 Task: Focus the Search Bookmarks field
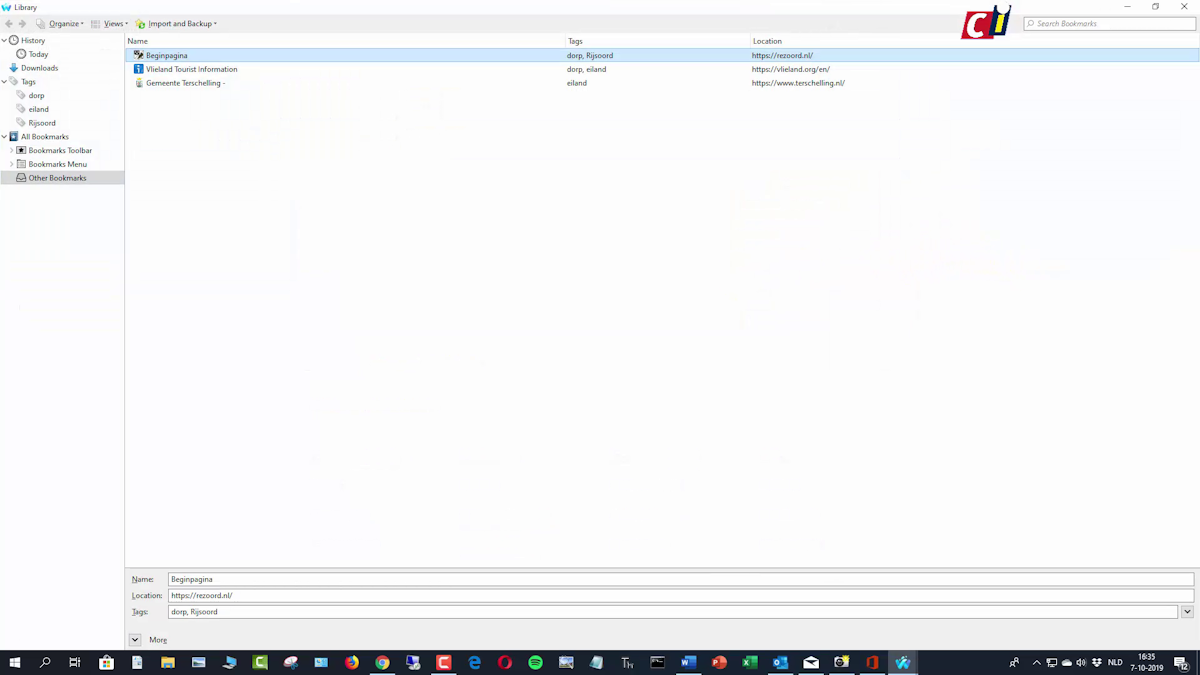(x=1110, y=23)
